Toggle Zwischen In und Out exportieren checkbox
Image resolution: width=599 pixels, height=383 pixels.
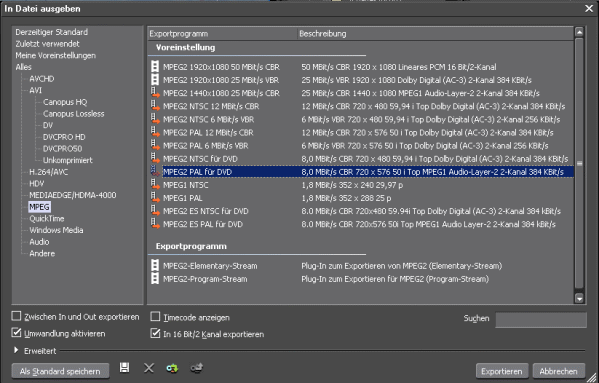click(16, 316)
